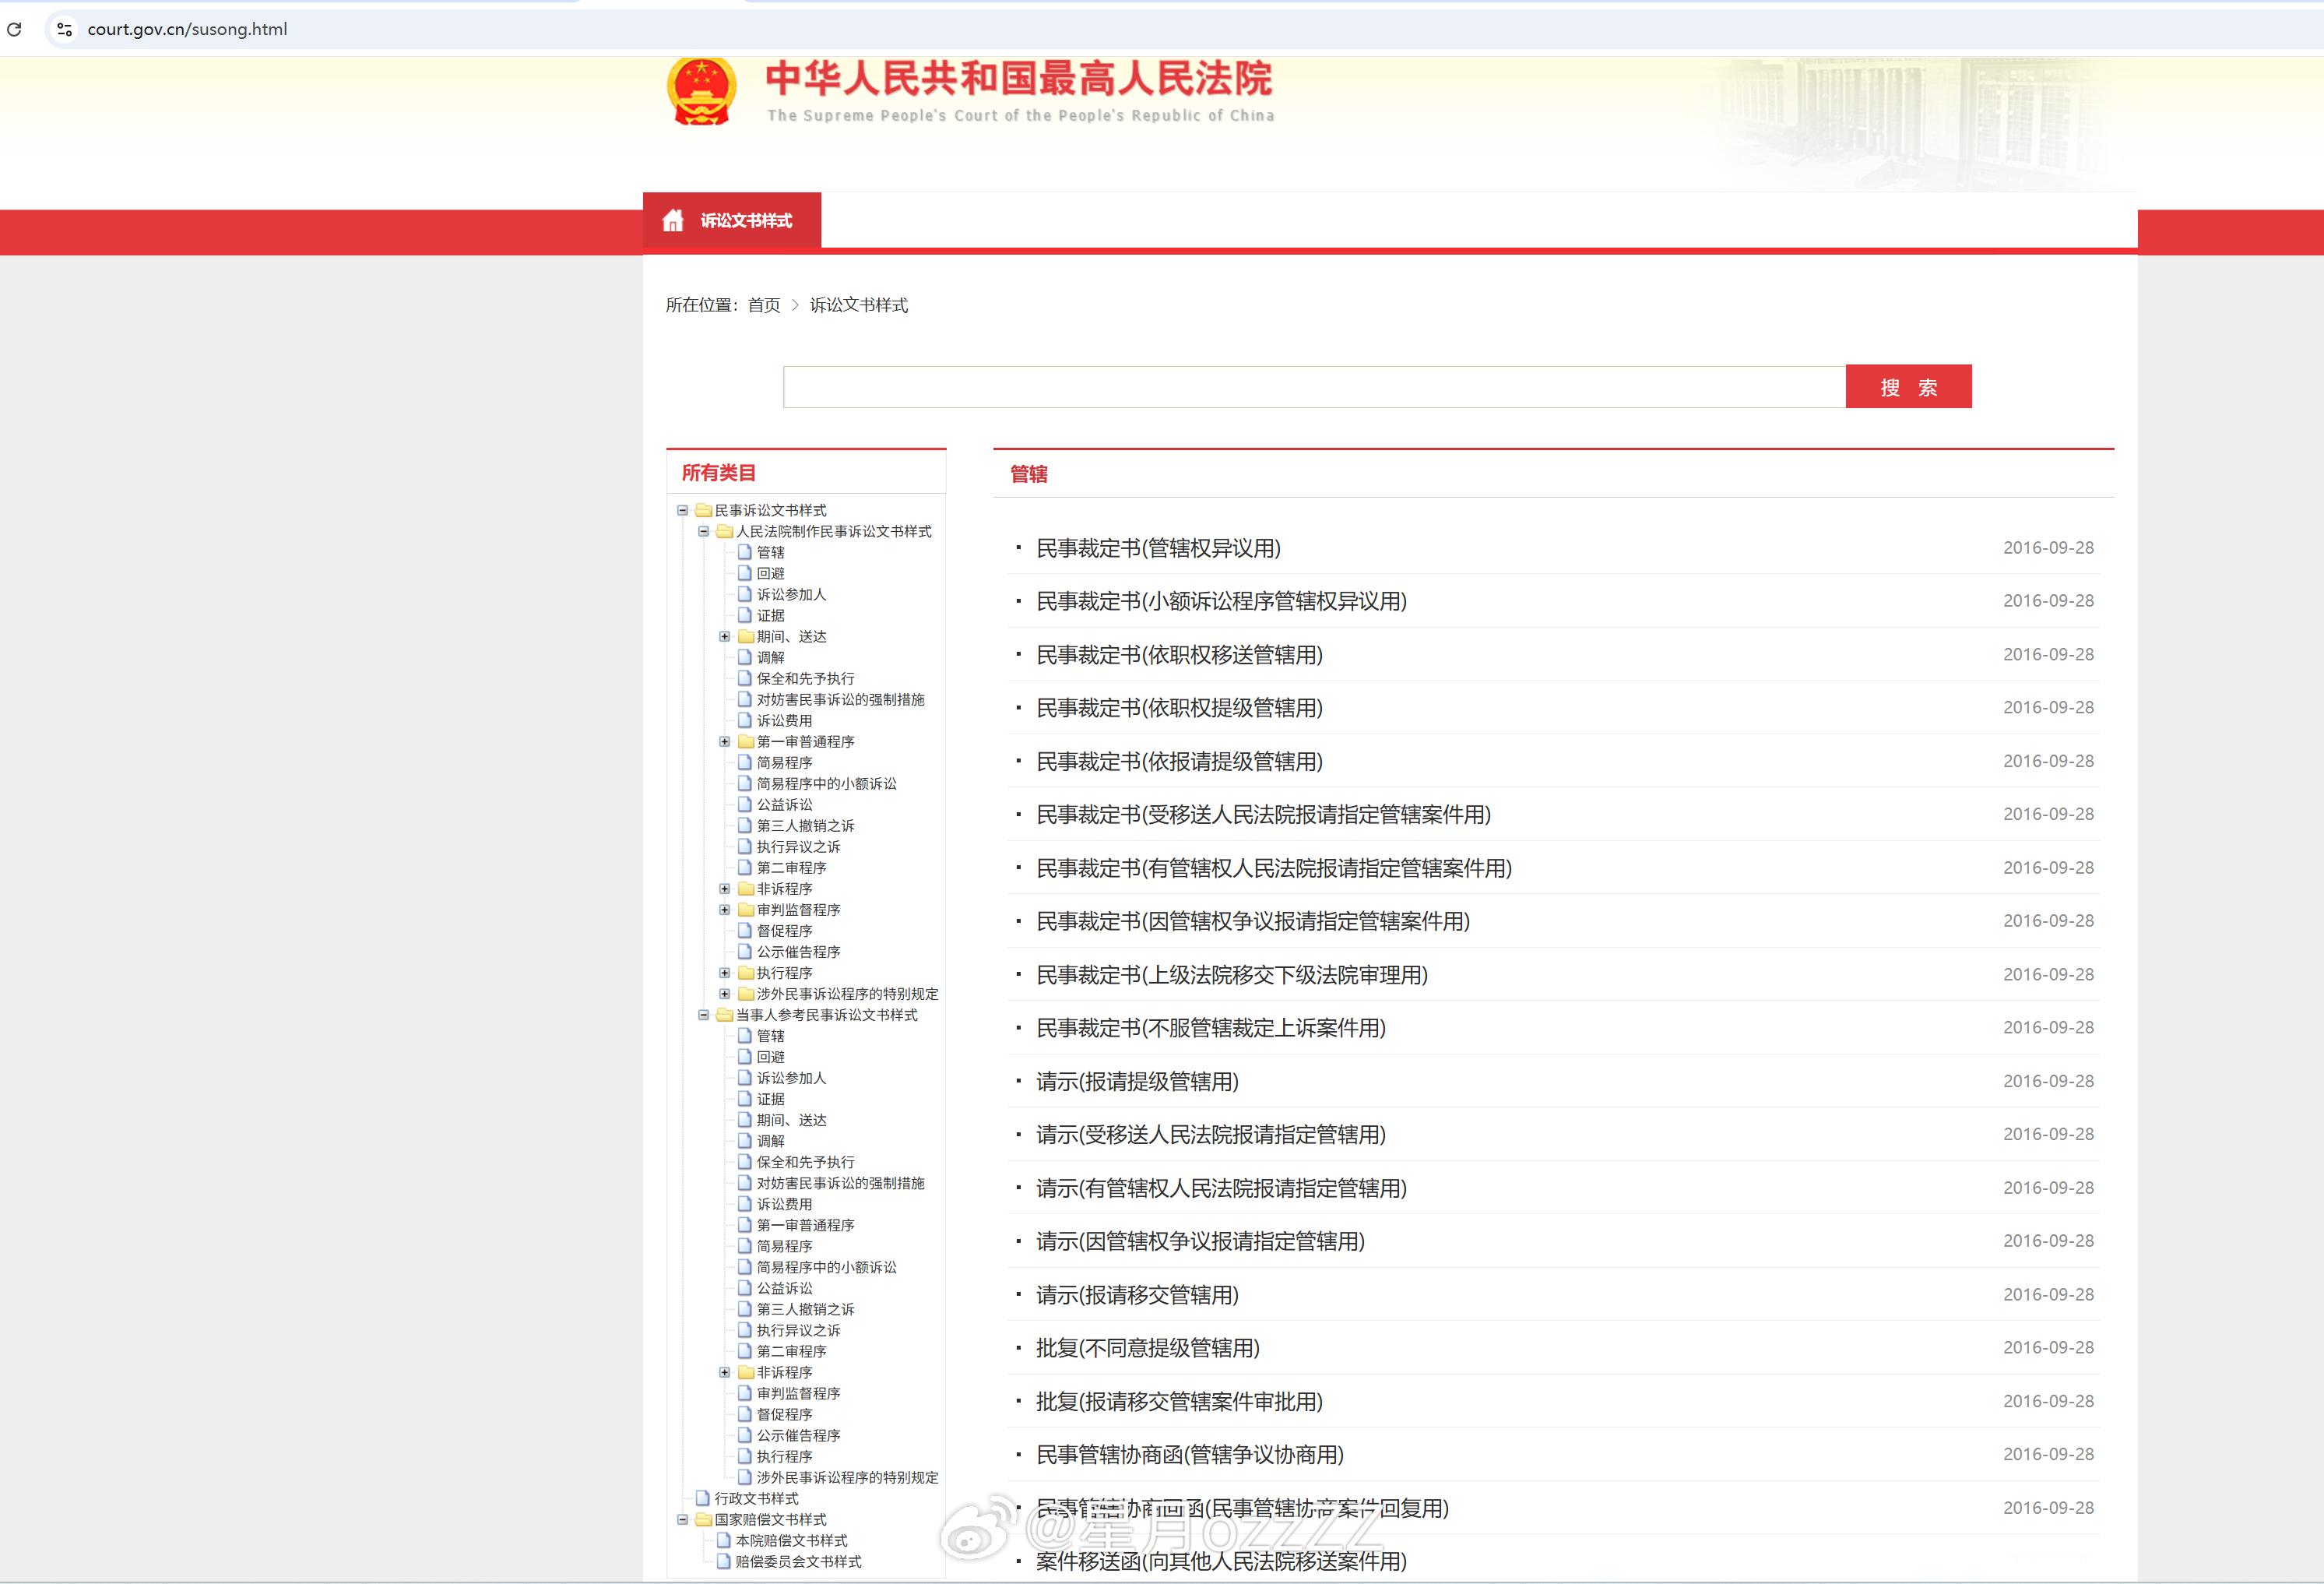Click the page icon next to 本院赔偿文书样式
2324x1584 pixels.
(x=723, y=1540)
